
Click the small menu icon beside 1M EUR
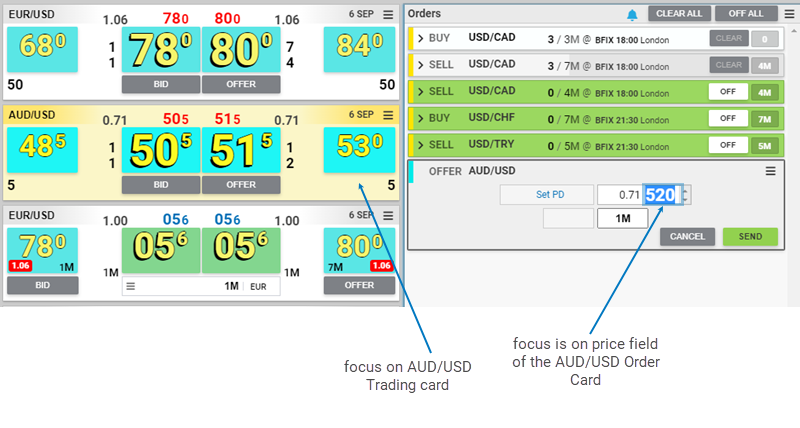coord(130,286)
